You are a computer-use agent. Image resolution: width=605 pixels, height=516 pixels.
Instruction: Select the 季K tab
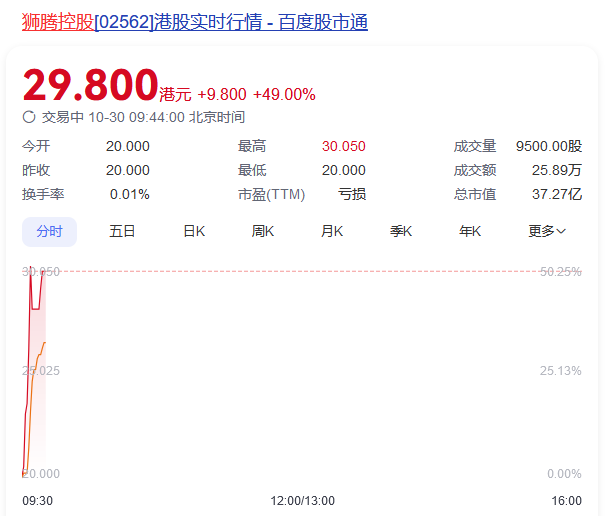pyautogui.click(x=401, y=231)
